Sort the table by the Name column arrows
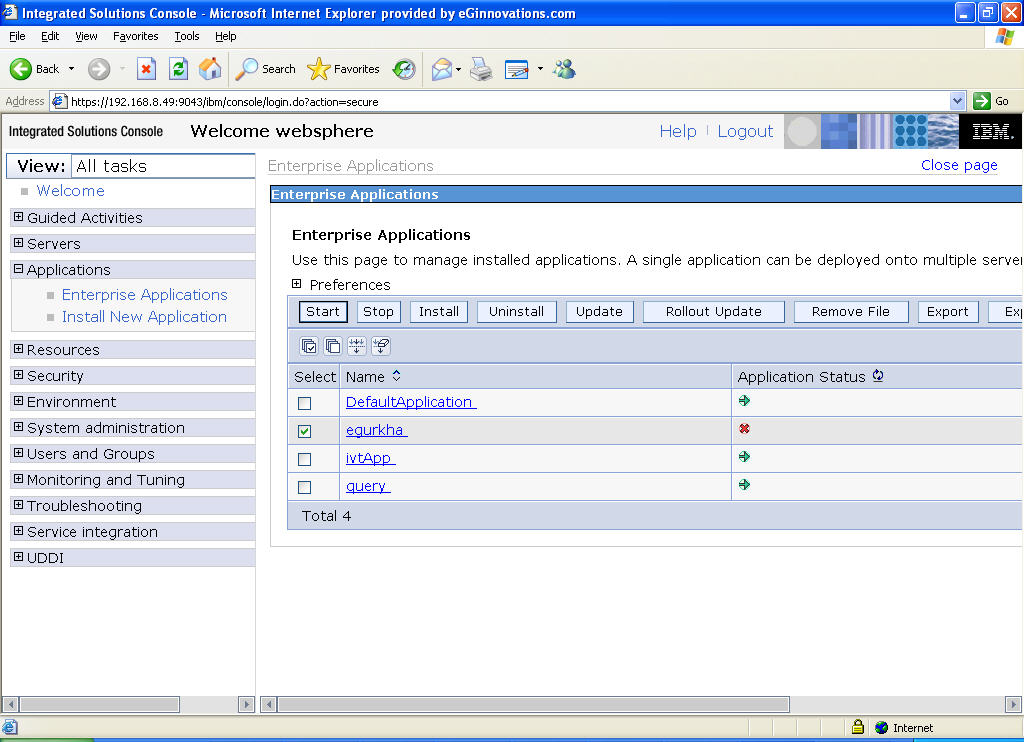This screenshot has width=1024, height=742. 396,376
